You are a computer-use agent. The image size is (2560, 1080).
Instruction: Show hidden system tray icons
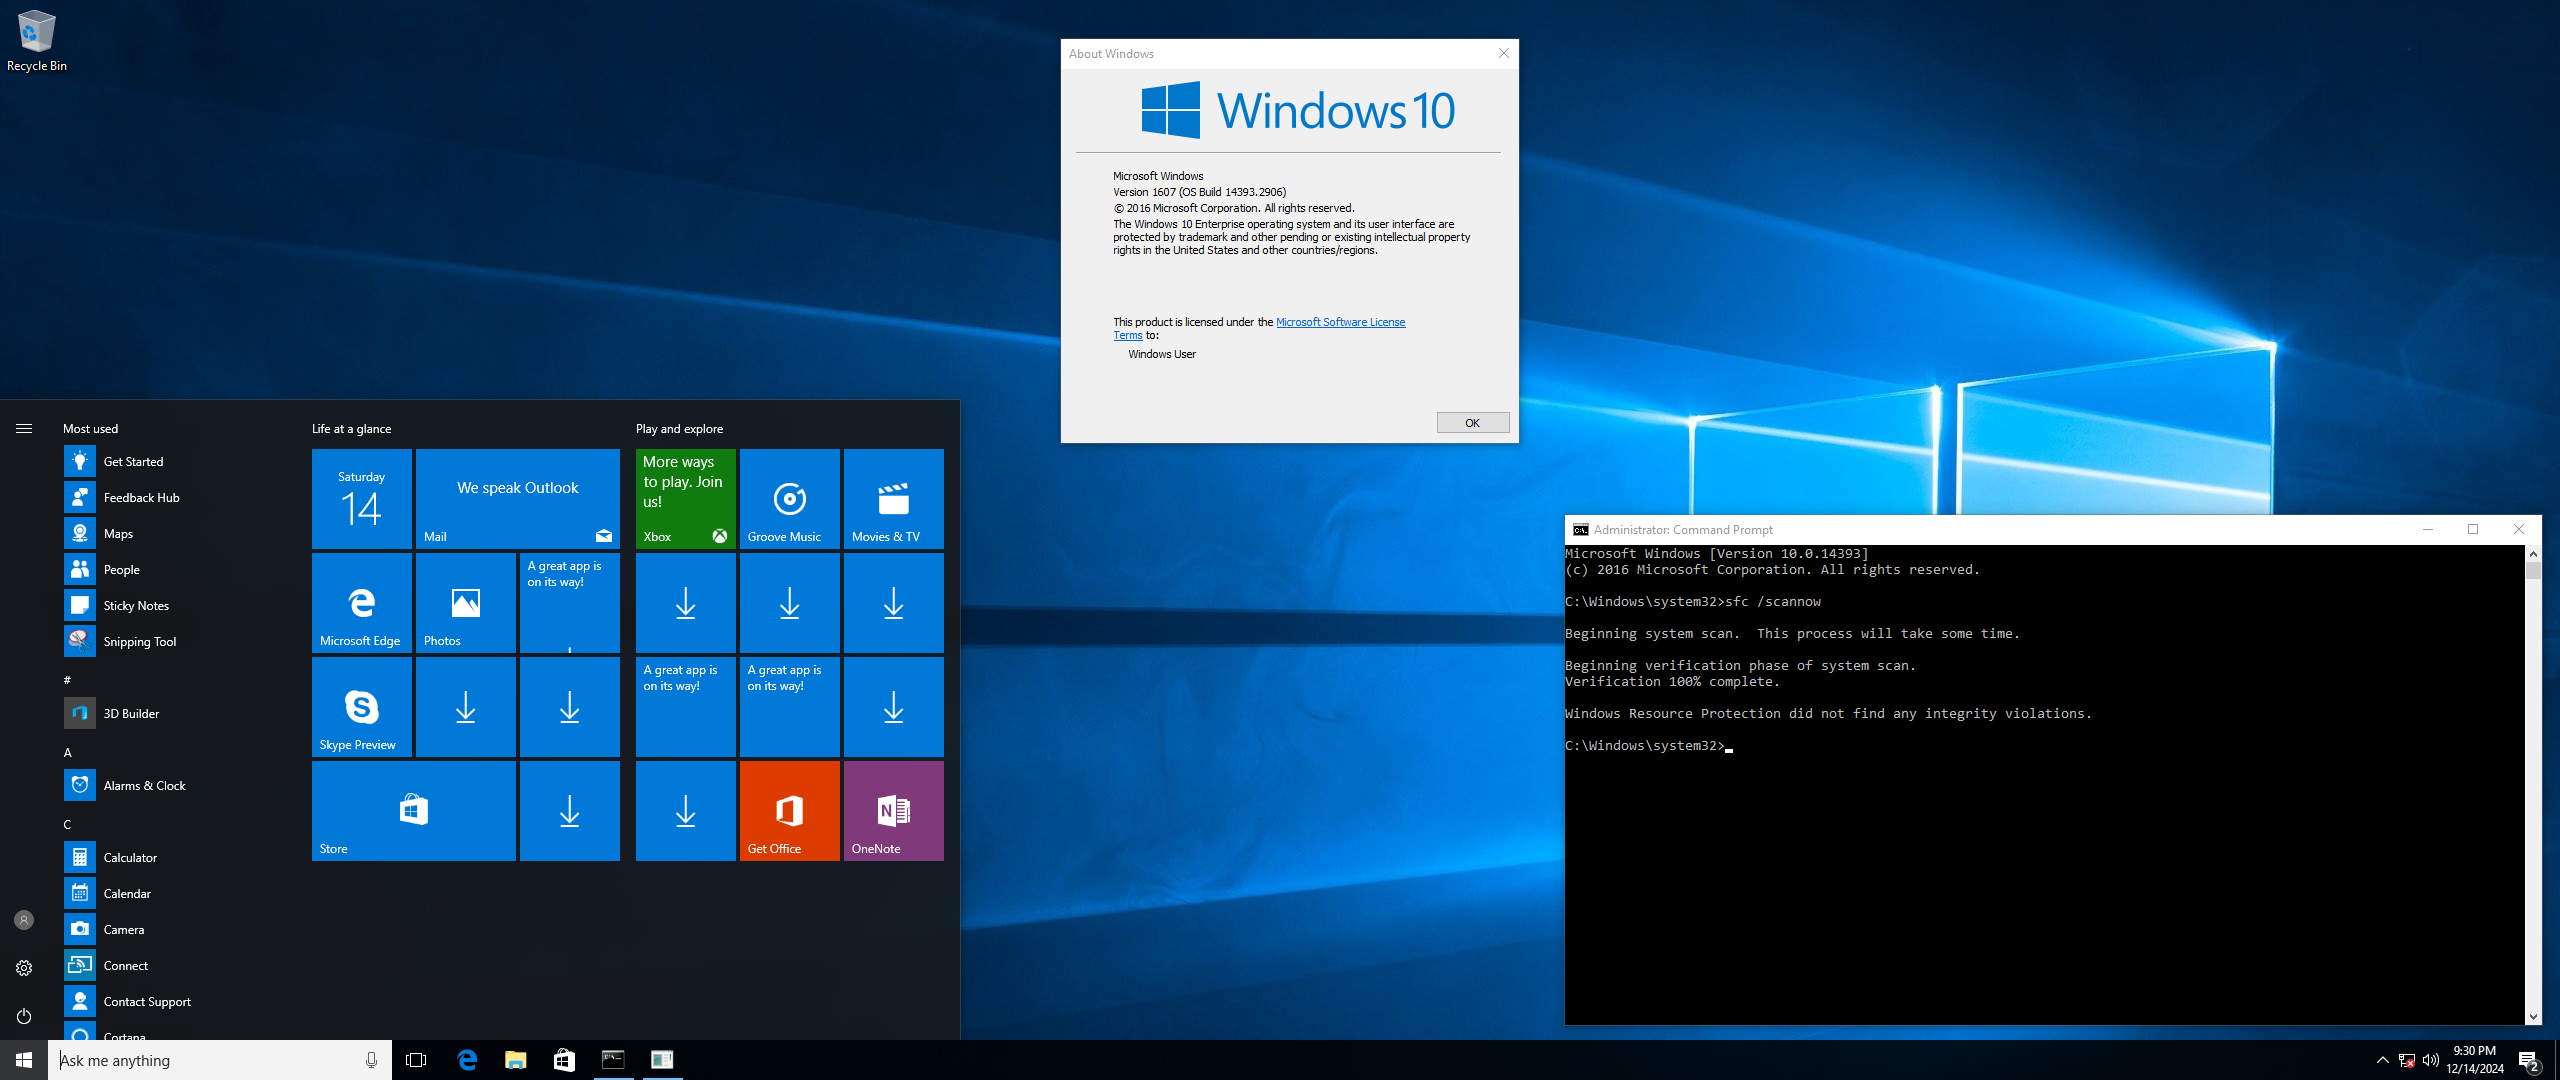(2382, 1060)
